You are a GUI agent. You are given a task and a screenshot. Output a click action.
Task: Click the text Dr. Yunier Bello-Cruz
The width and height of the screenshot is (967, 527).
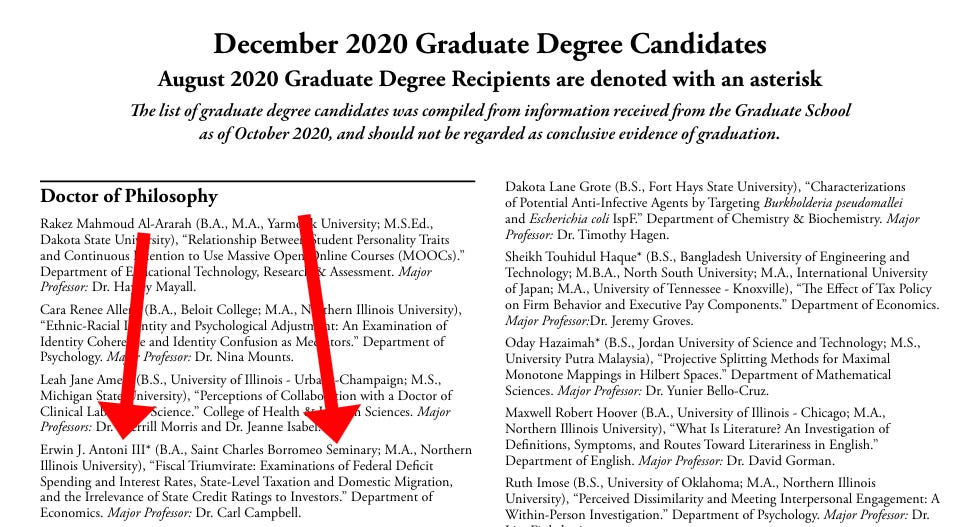[x=707, y=391]
